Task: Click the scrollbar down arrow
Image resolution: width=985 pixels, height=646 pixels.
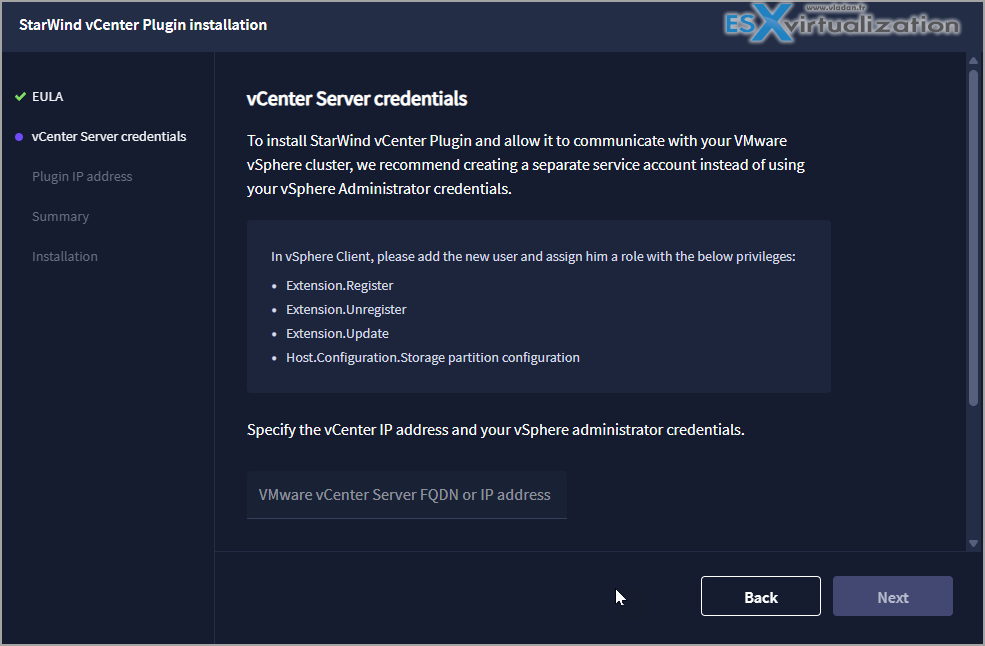Action: coord(973,544)
